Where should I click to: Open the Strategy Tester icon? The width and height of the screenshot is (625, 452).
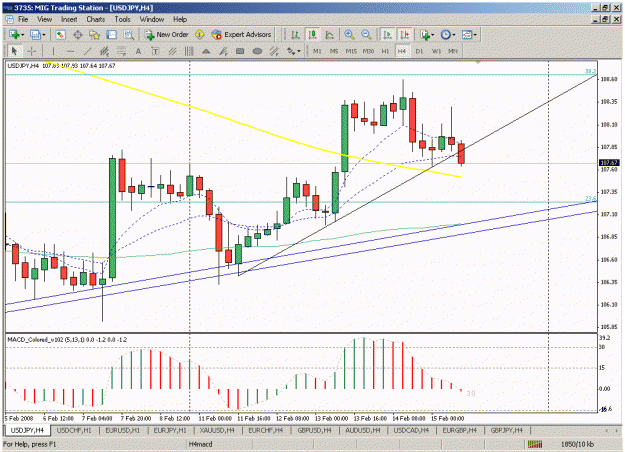click(x=128, y=35)
